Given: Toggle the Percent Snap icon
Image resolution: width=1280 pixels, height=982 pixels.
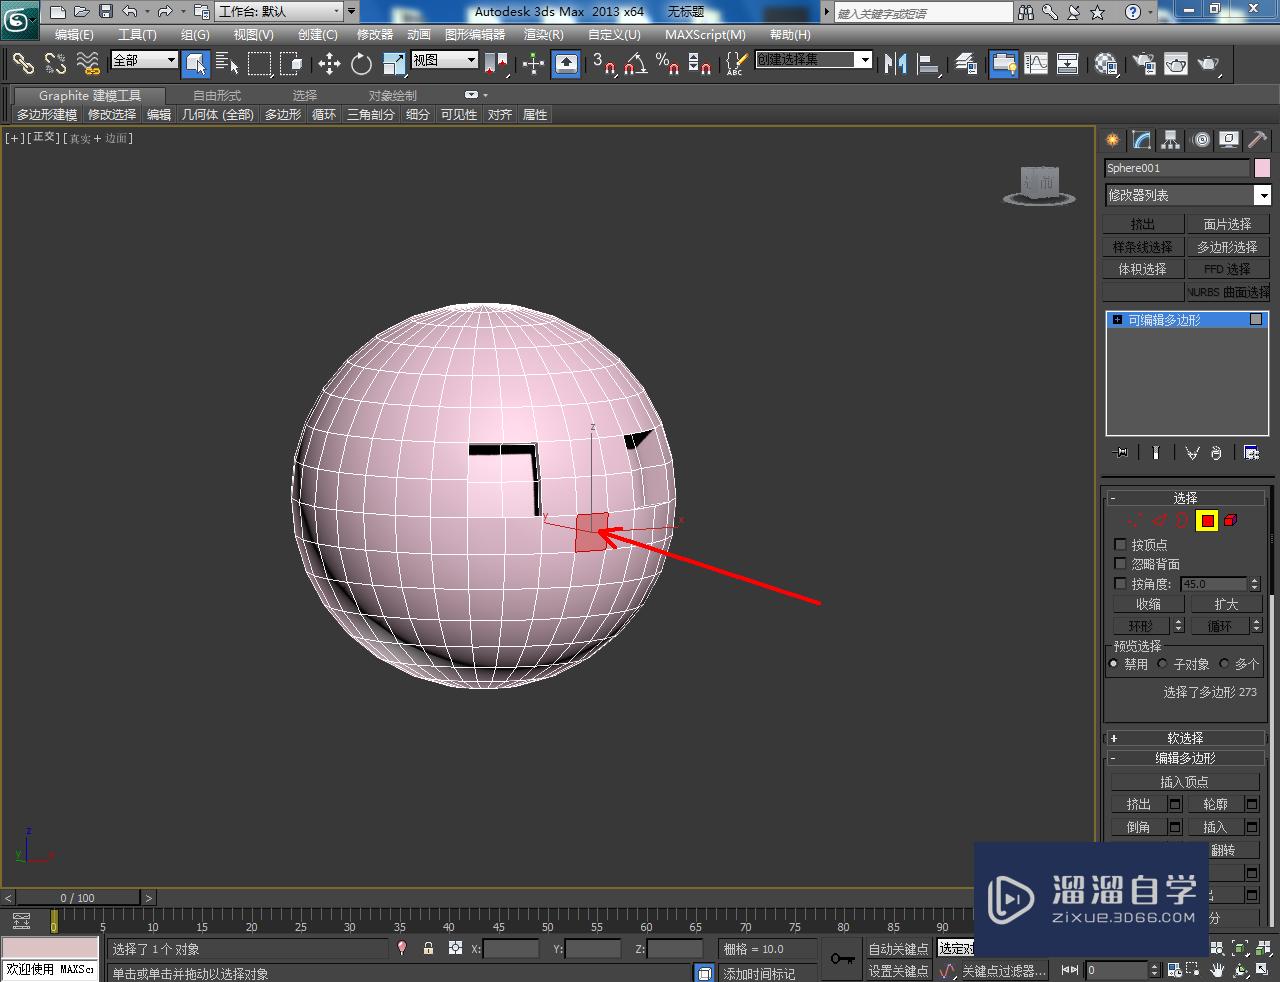Looking at the screenshot, I should point(667,64).
